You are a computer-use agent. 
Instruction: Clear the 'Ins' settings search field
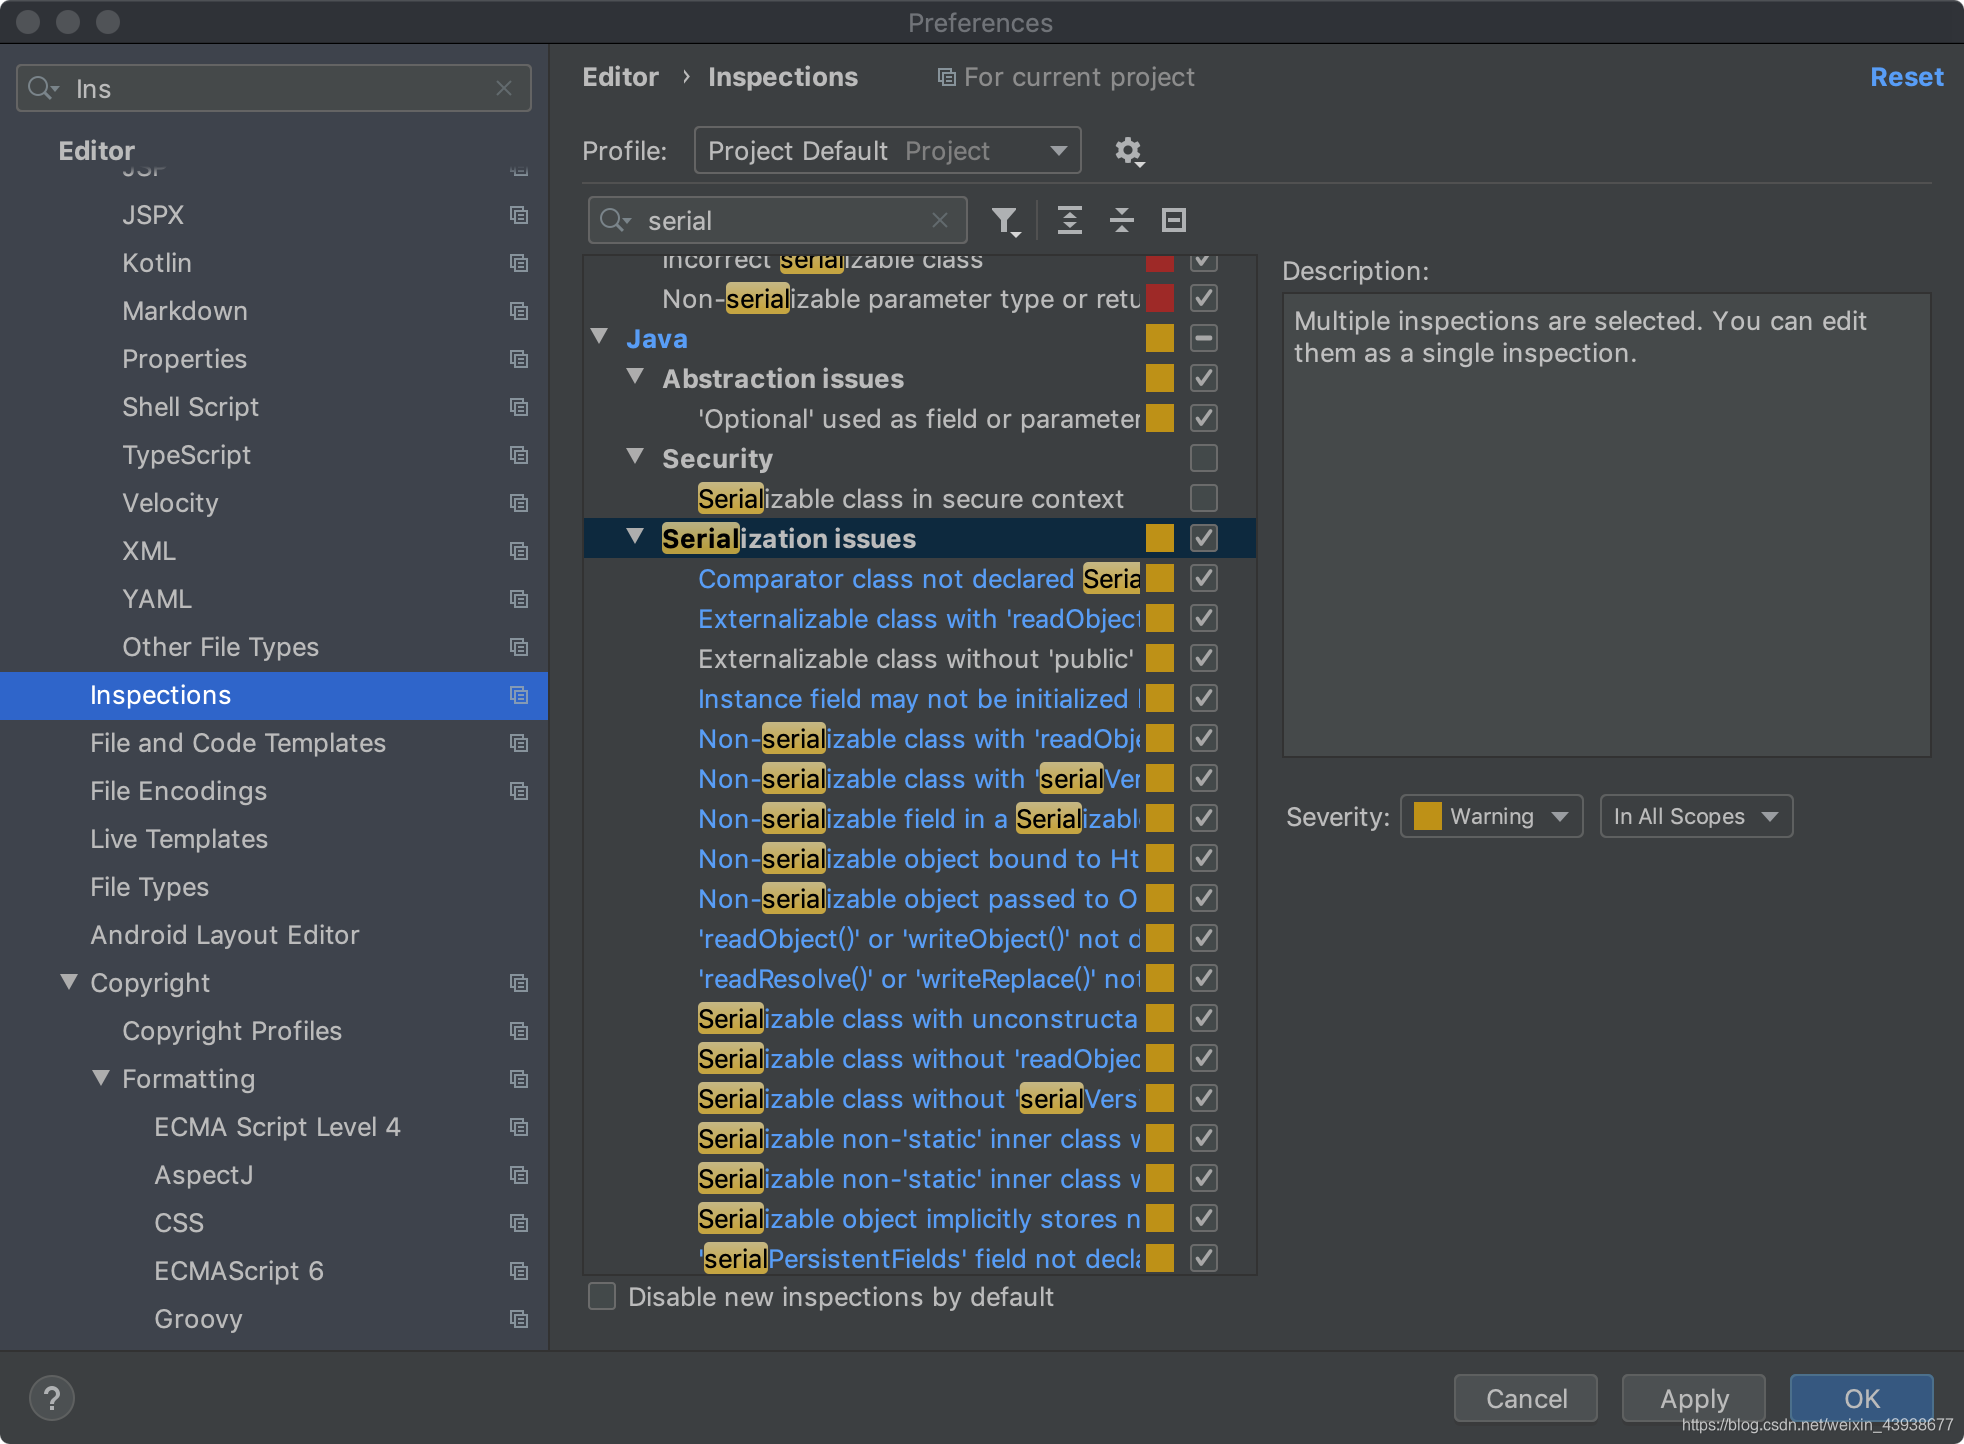504,88
